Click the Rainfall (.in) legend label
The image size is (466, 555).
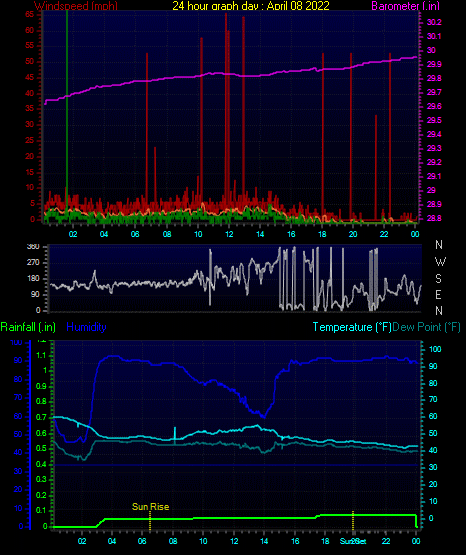pos(28,327)
